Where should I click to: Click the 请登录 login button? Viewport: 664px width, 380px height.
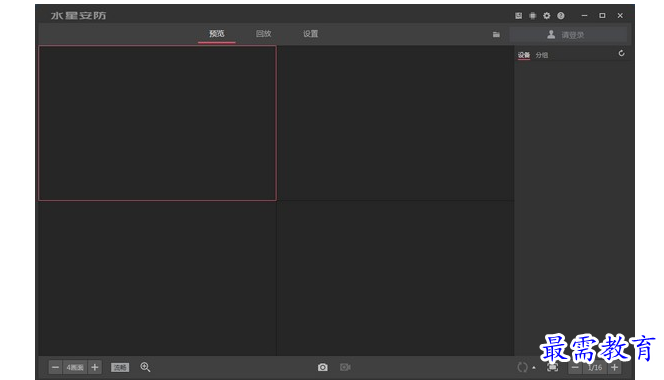568,34
